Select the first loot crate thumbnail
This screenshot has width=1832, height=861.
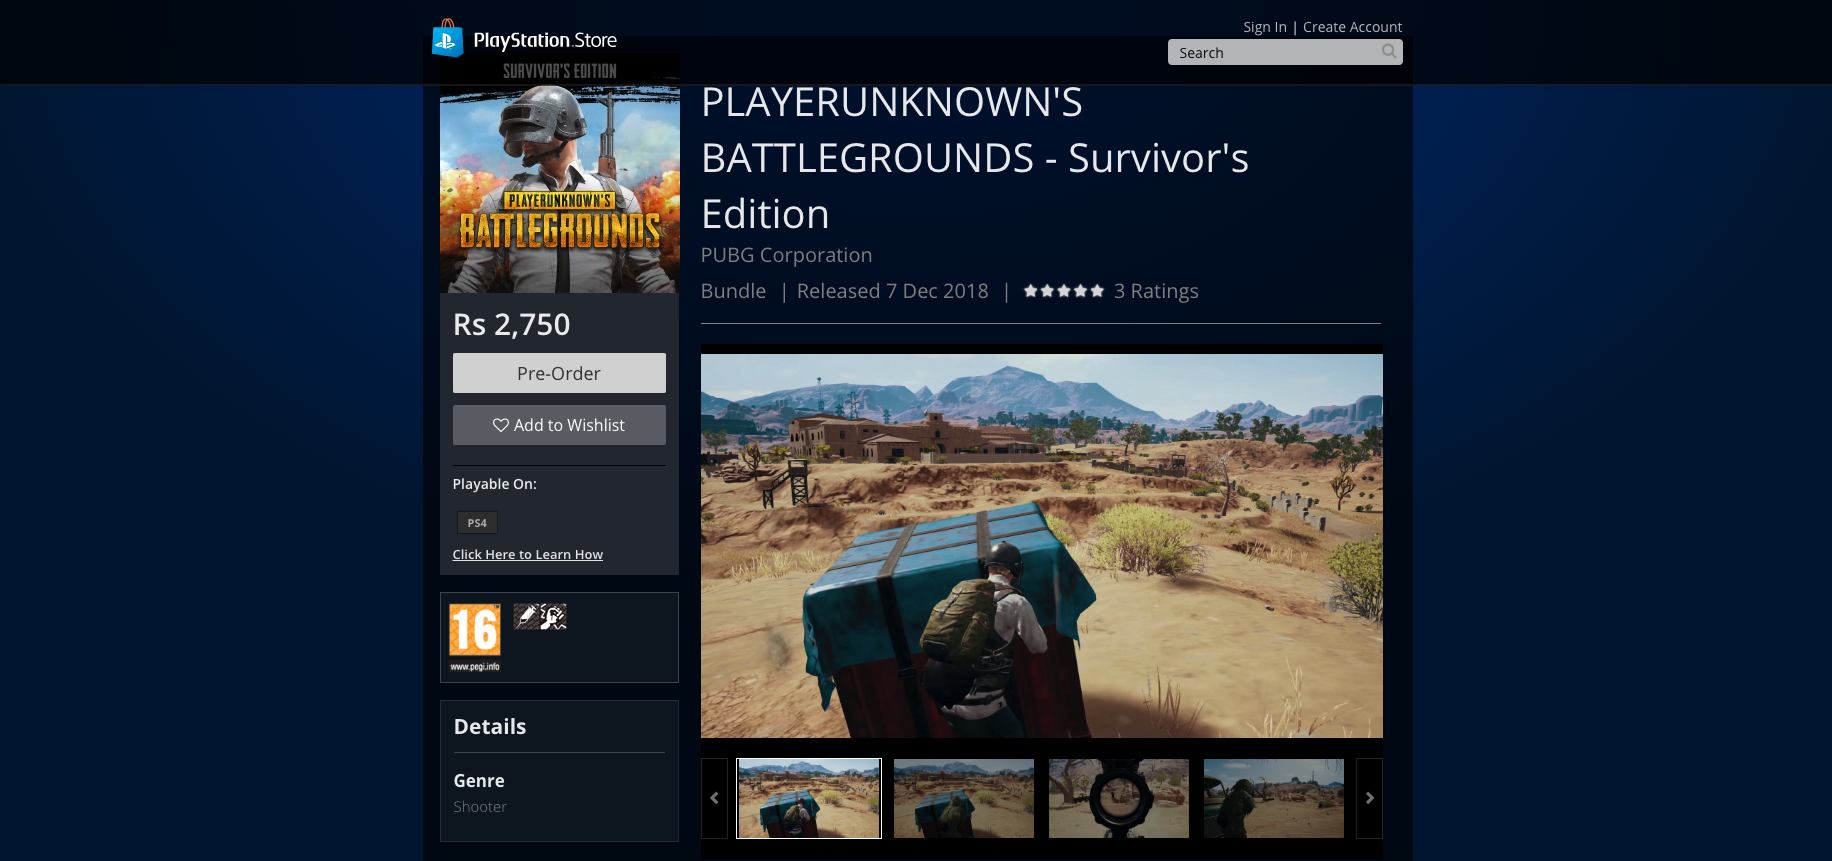809,798
